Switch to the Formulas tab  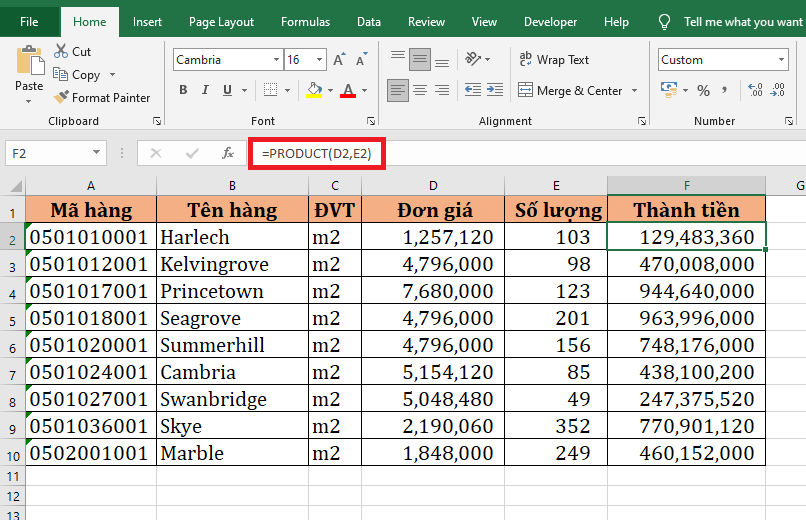coord(305,22)
